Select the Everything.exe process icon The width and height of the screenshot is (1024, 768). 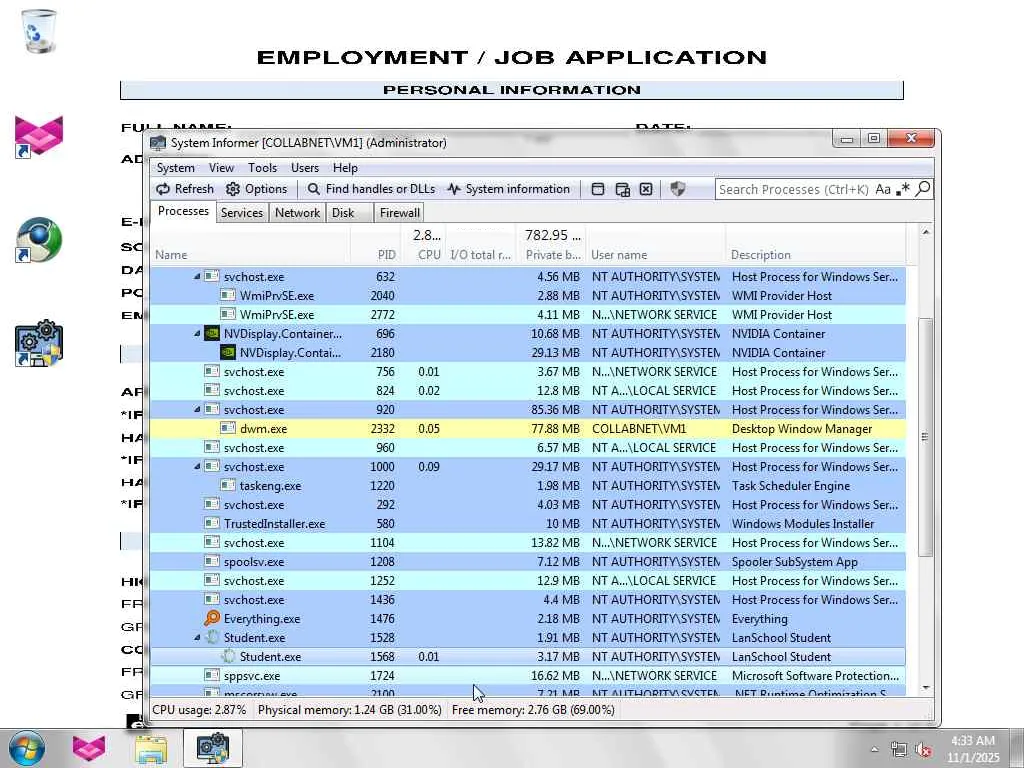coord(212,618)
